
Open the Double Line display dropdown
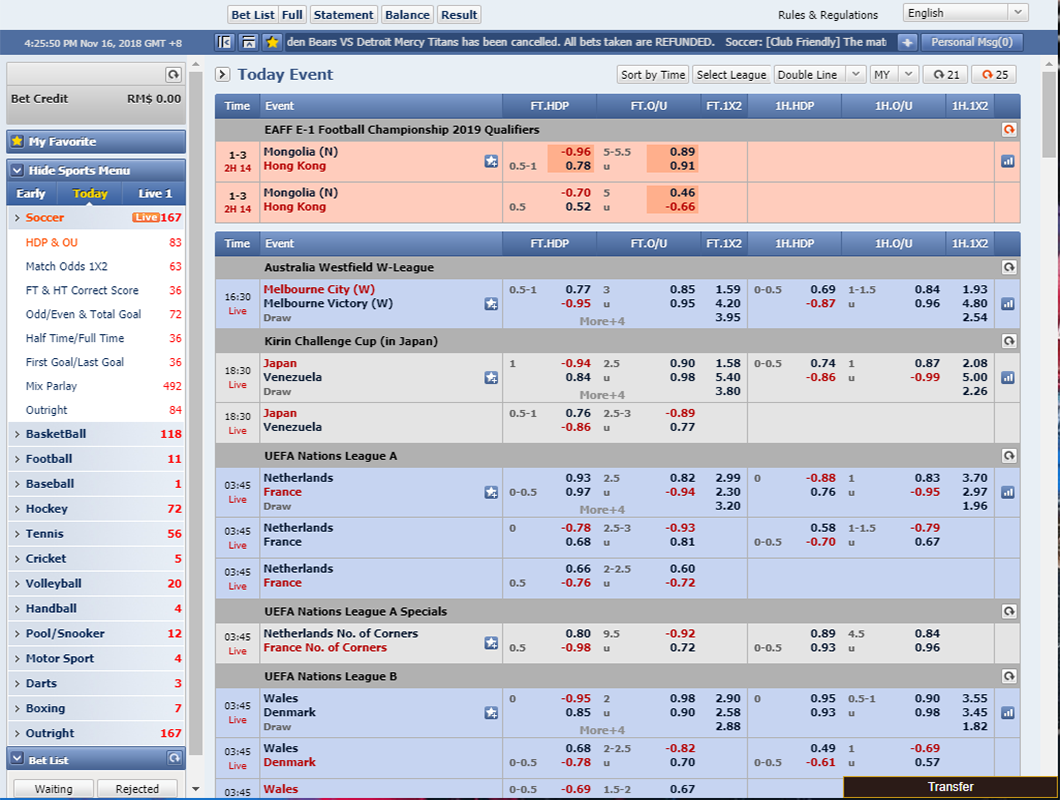click(819, 75)
